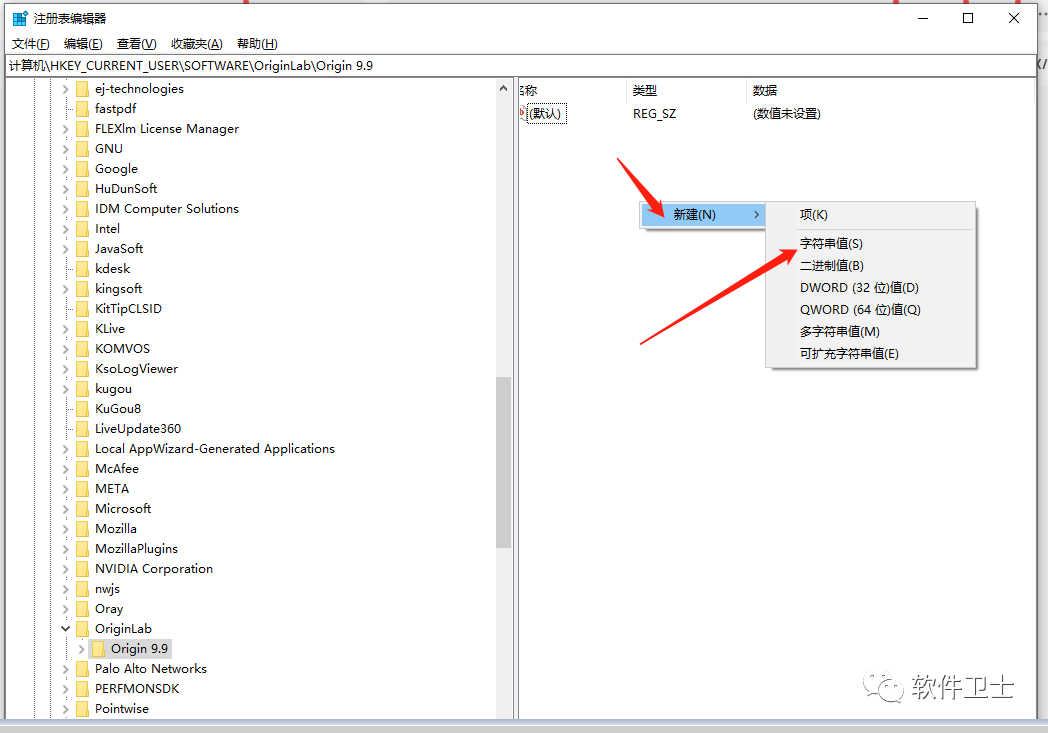
Task: Expand the Microsoft key
Action: [66, 509]
